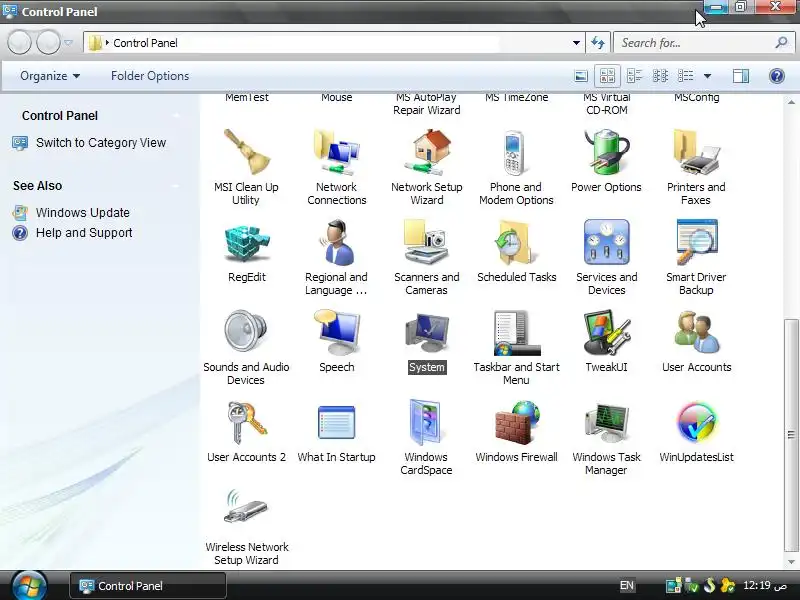
Task: Refresh the Control Panel view
Action: [x=598, y=43]
